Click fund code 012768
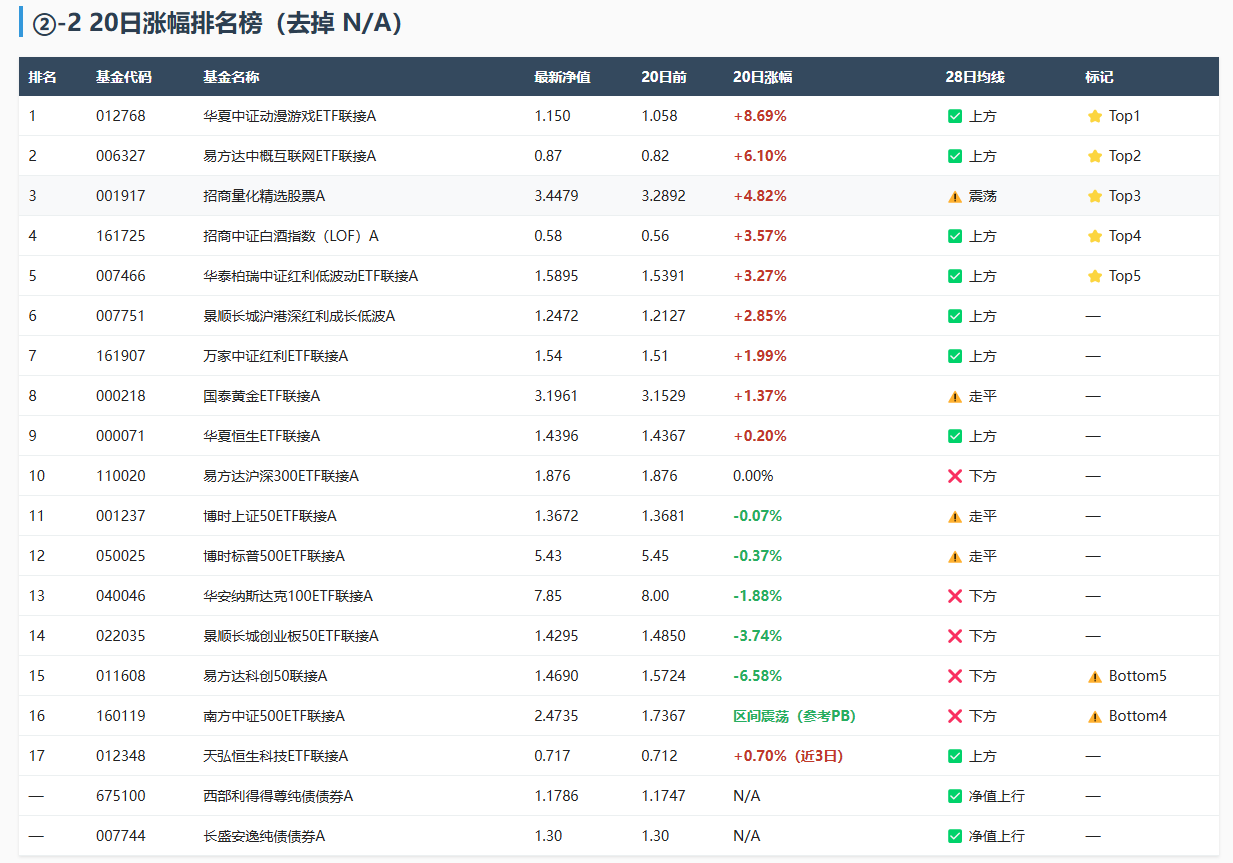 coord(121,116)
